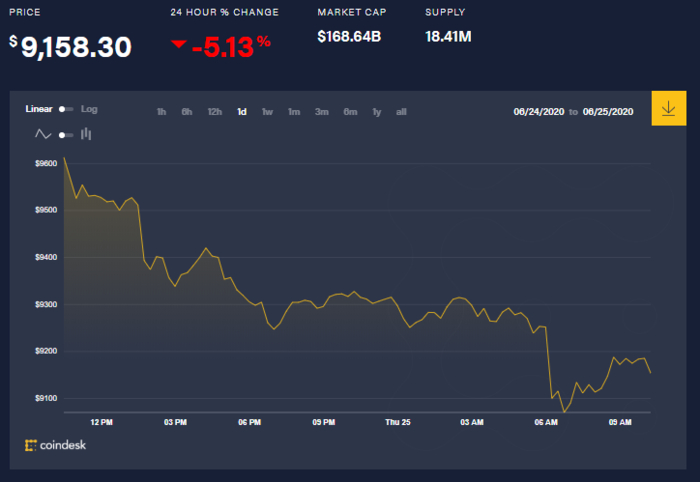Click the CoinDesk logo in chart
This screenshot has width=700, height=482.
pos(58,444)
